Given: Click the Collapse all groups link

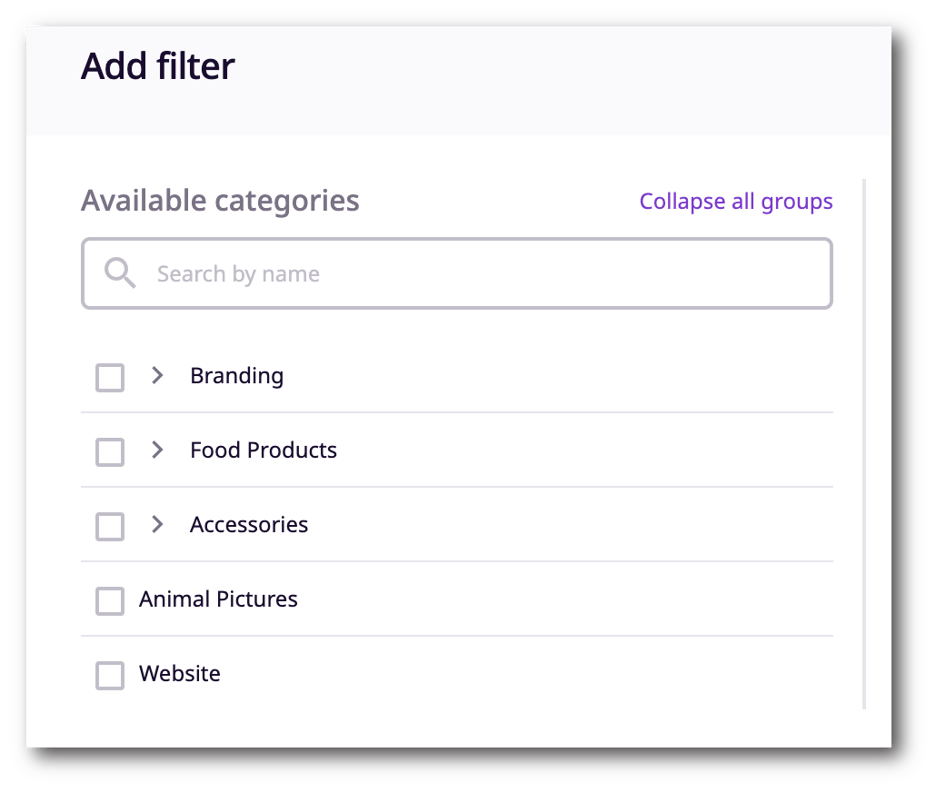Looking at the screenshot, I should pyautogui.click(x=736, y=201).
